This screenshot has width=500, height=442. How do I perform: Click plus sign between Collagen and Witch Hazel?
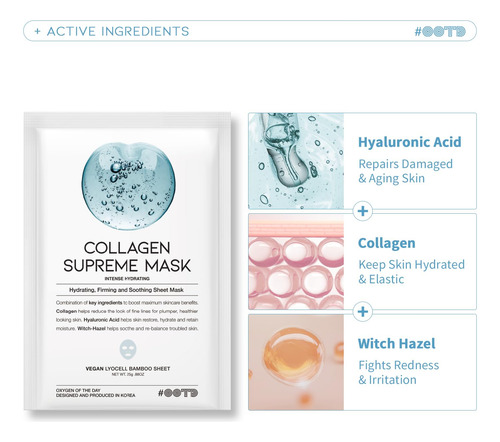(x=363, y=312)
